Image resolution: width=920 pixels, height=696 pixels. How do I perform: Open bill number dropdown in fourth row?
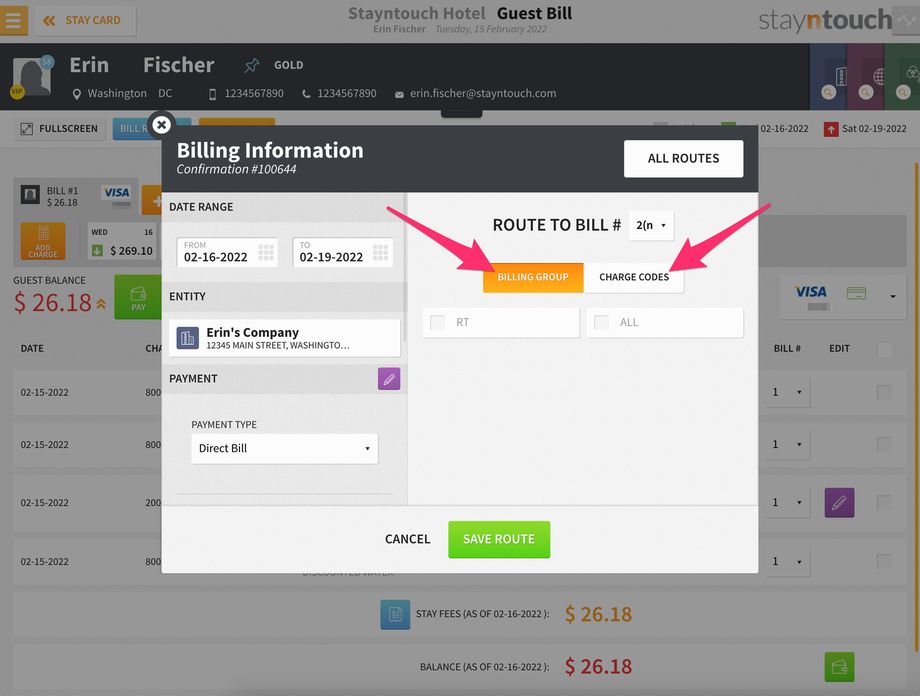coord(787,562)
